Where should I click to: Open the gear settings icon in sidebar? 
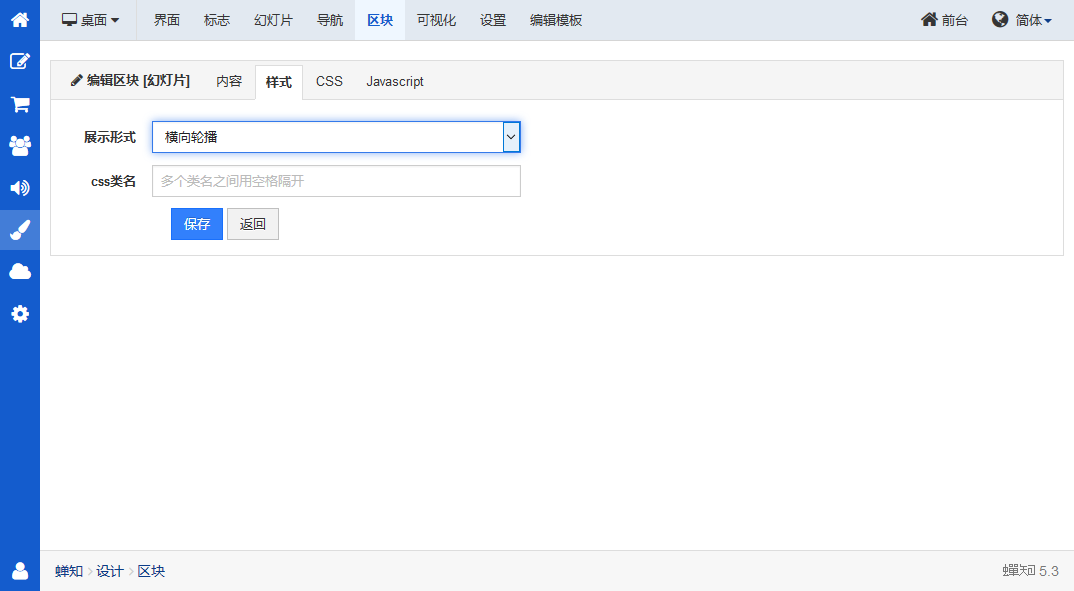[x=19, y=314]
